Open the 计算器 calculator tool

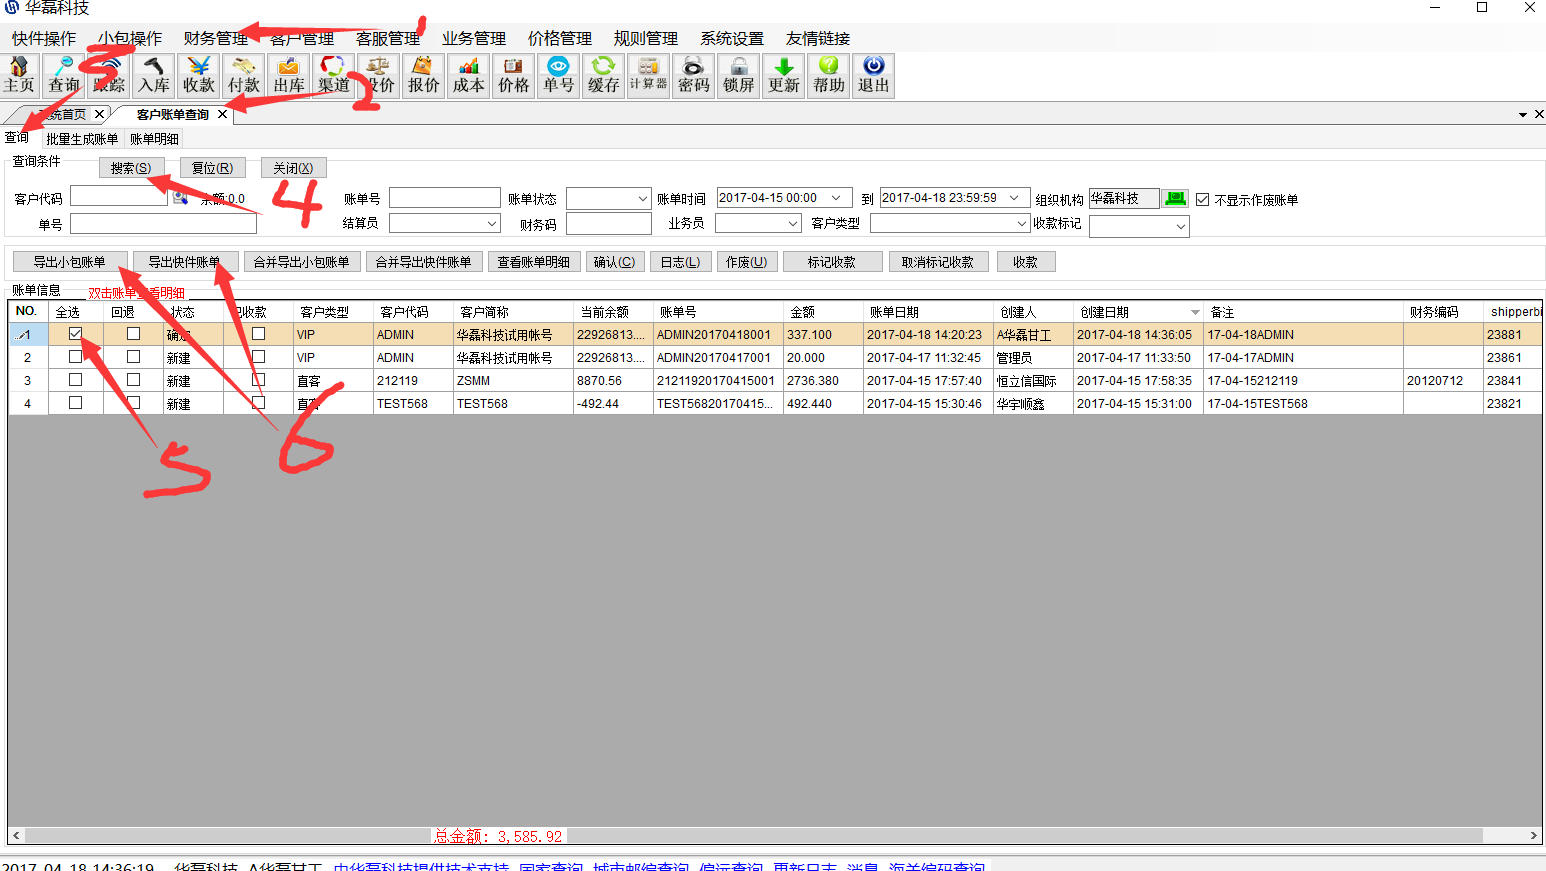[648, 75]
